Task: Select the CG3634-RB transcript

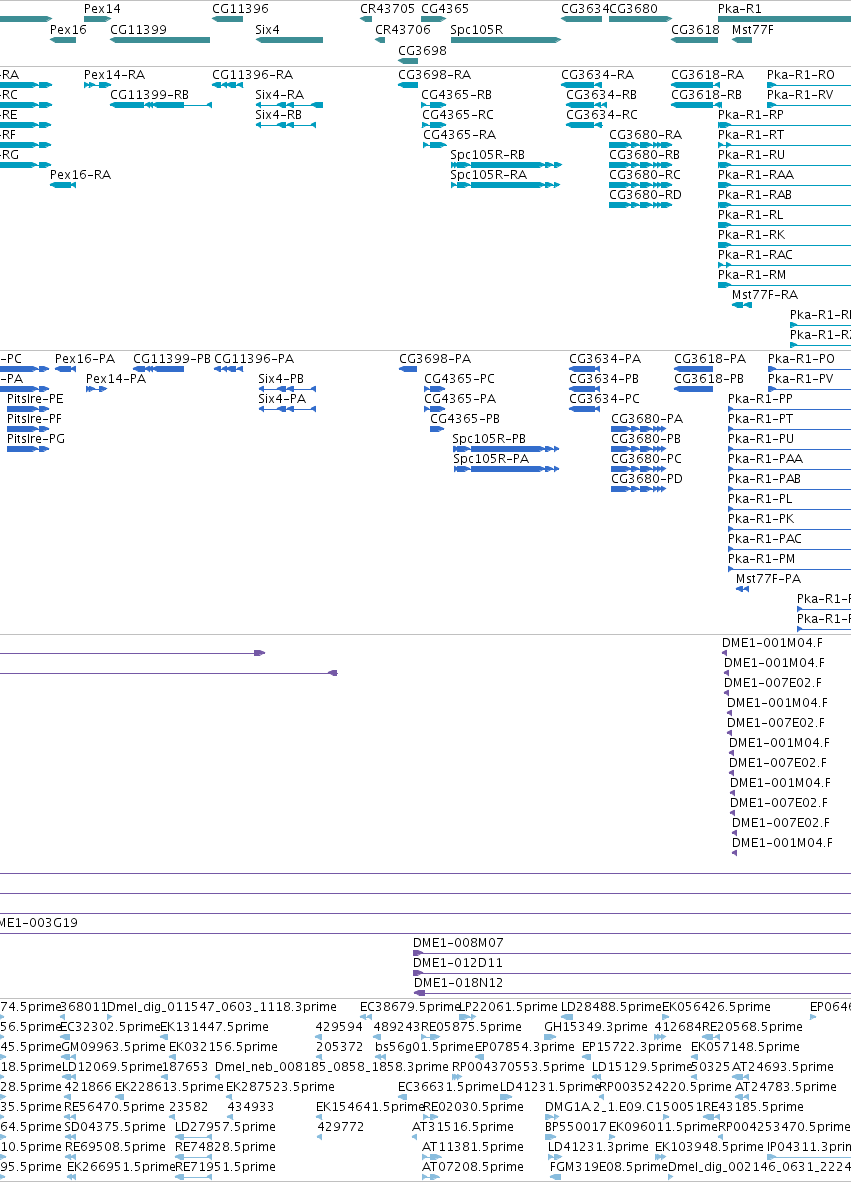Action: (586, 105)
